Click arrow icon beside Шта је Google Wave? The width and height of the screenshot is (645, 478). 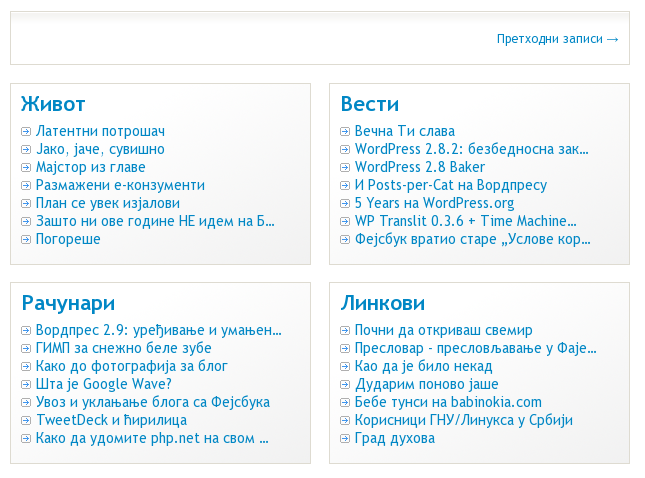click(26, 385)
